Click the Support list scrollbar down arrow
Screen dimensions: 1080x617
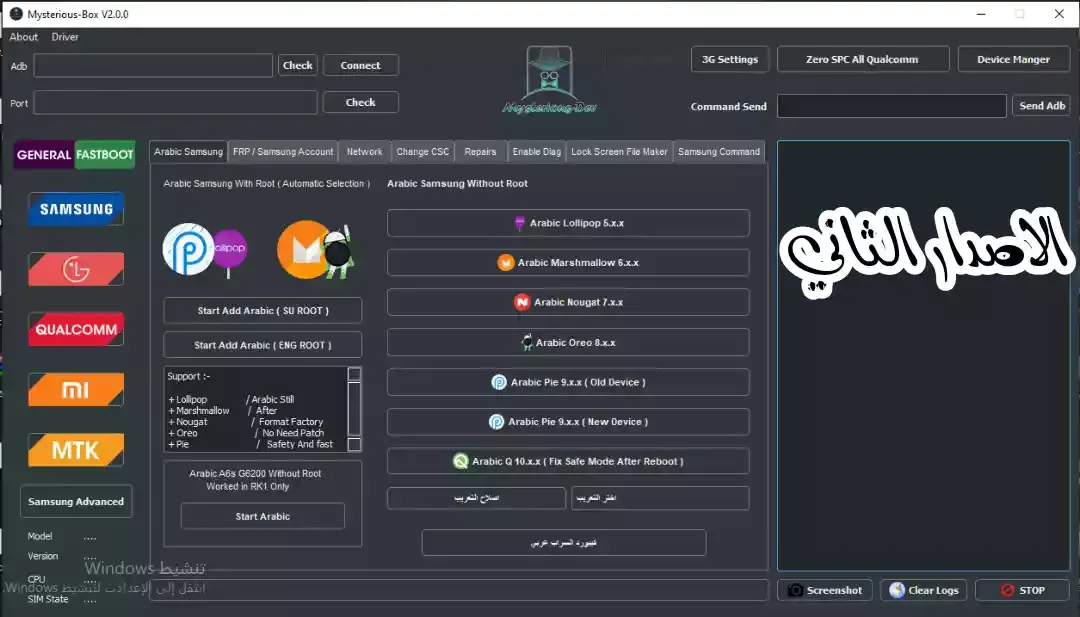pyautogui.click(x=354, y=444)
